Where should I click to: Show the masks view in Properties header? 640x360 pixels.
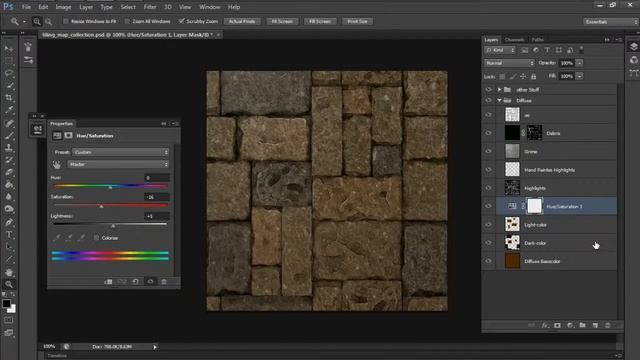(x=68, y=136)
